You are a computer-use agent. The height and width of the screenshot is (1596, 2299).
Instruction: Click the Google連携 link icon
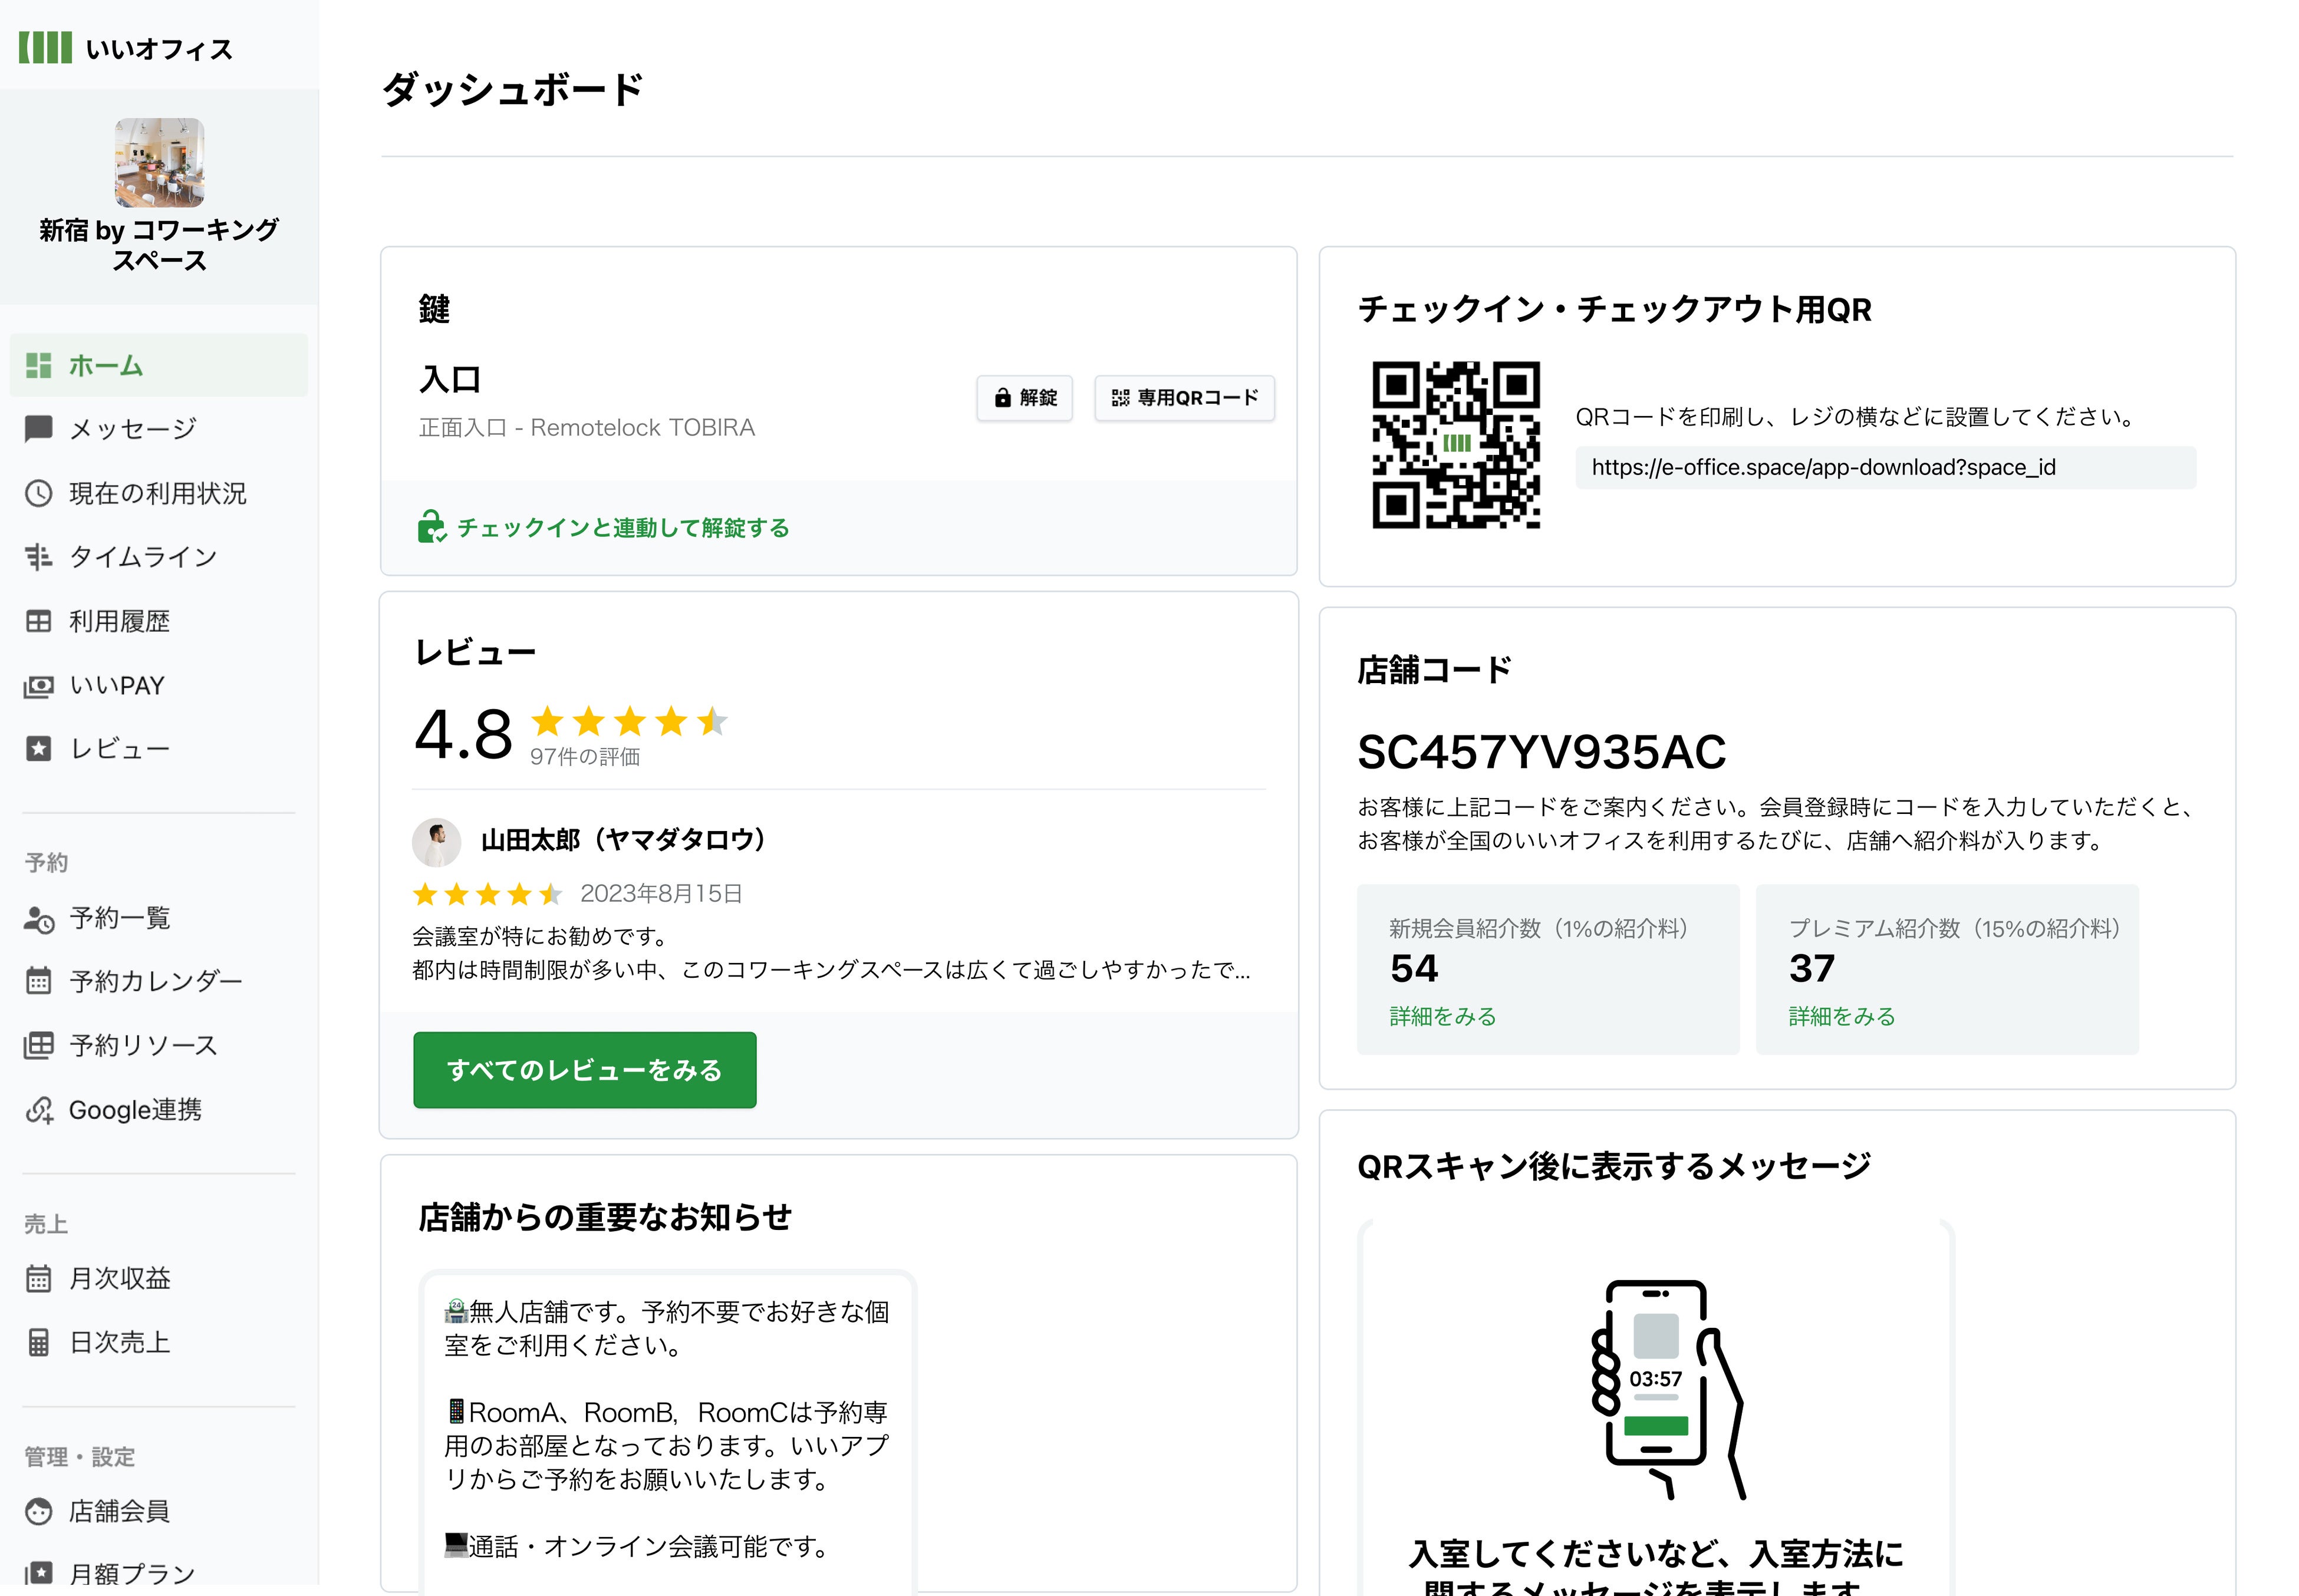38,1110
